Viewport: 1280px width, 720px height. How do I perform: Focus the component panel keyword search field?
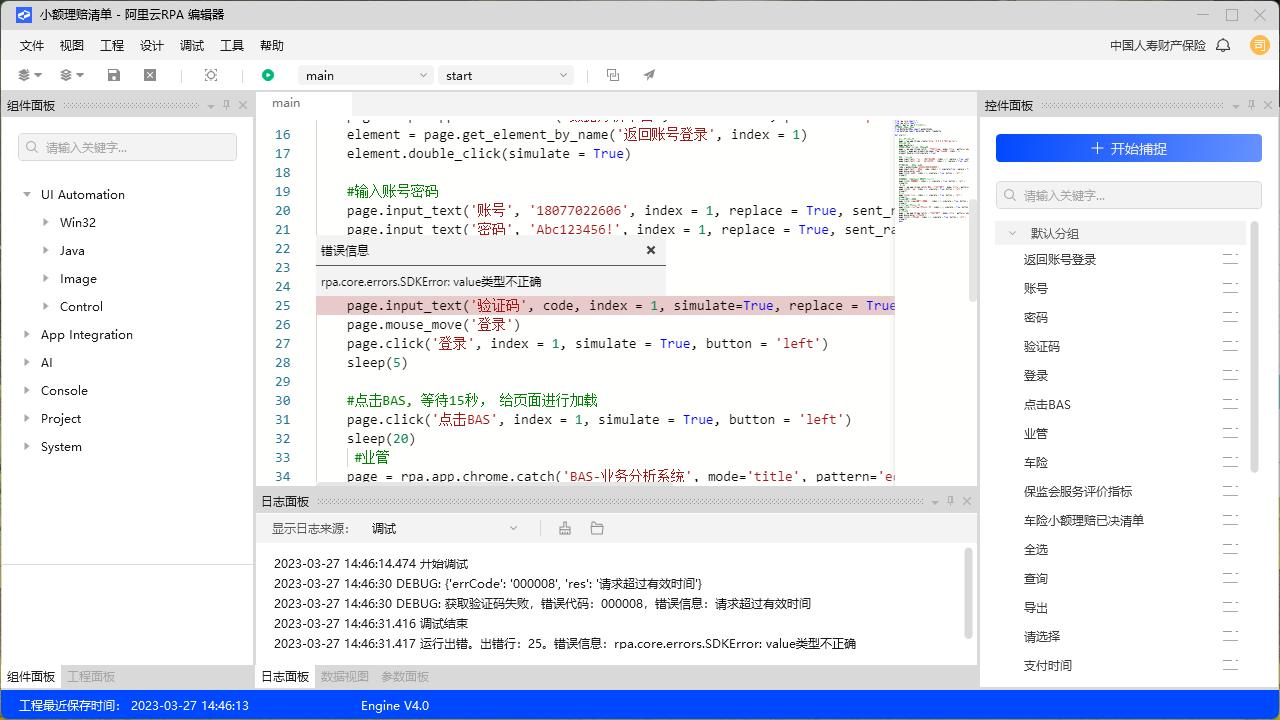[x=127, y=147]
